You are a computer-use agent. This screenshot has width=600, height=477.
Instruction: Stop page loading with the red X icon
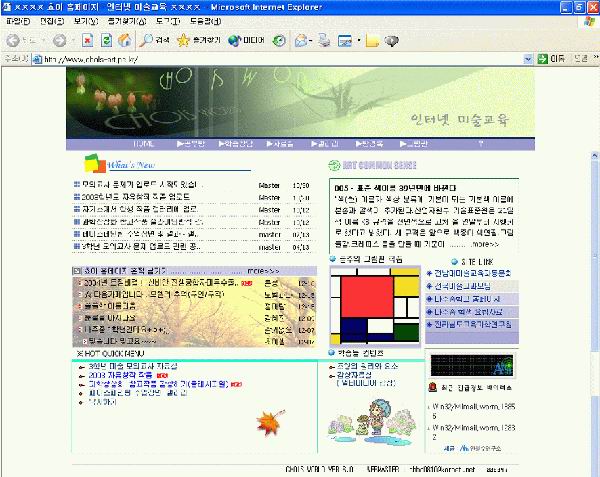point(88,40)
